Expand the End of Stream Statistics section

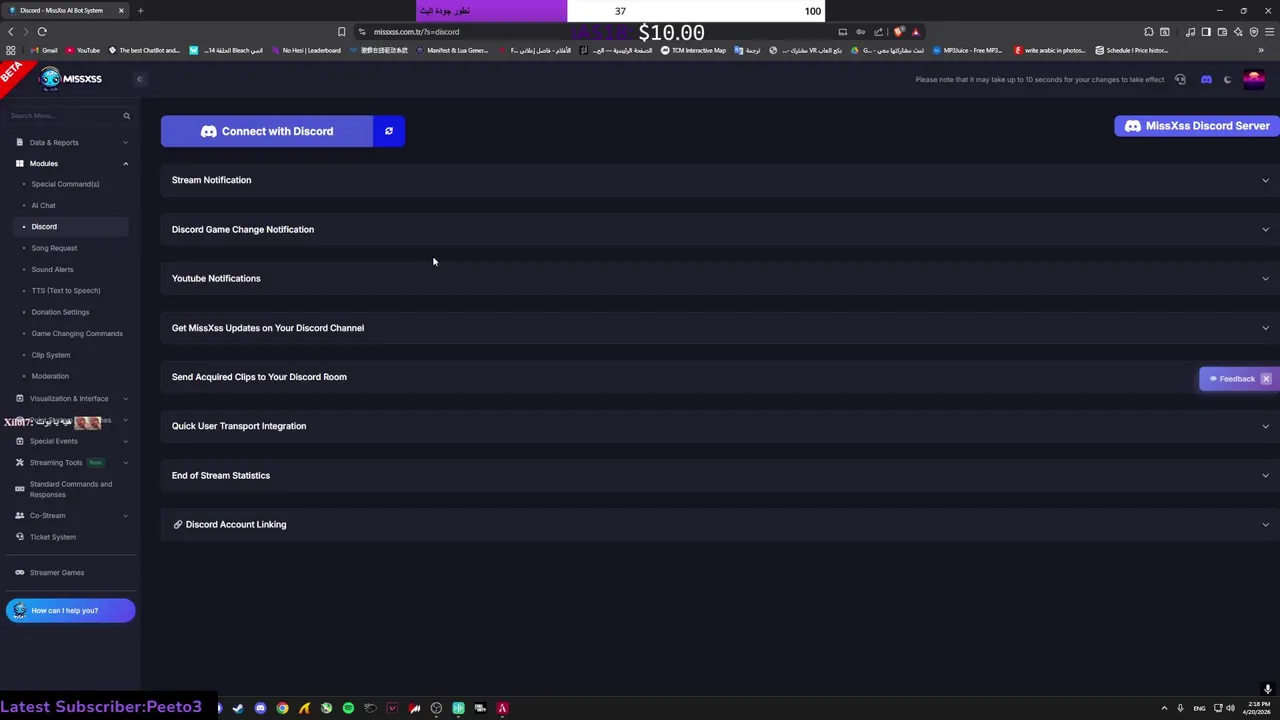tap(720, 475)
